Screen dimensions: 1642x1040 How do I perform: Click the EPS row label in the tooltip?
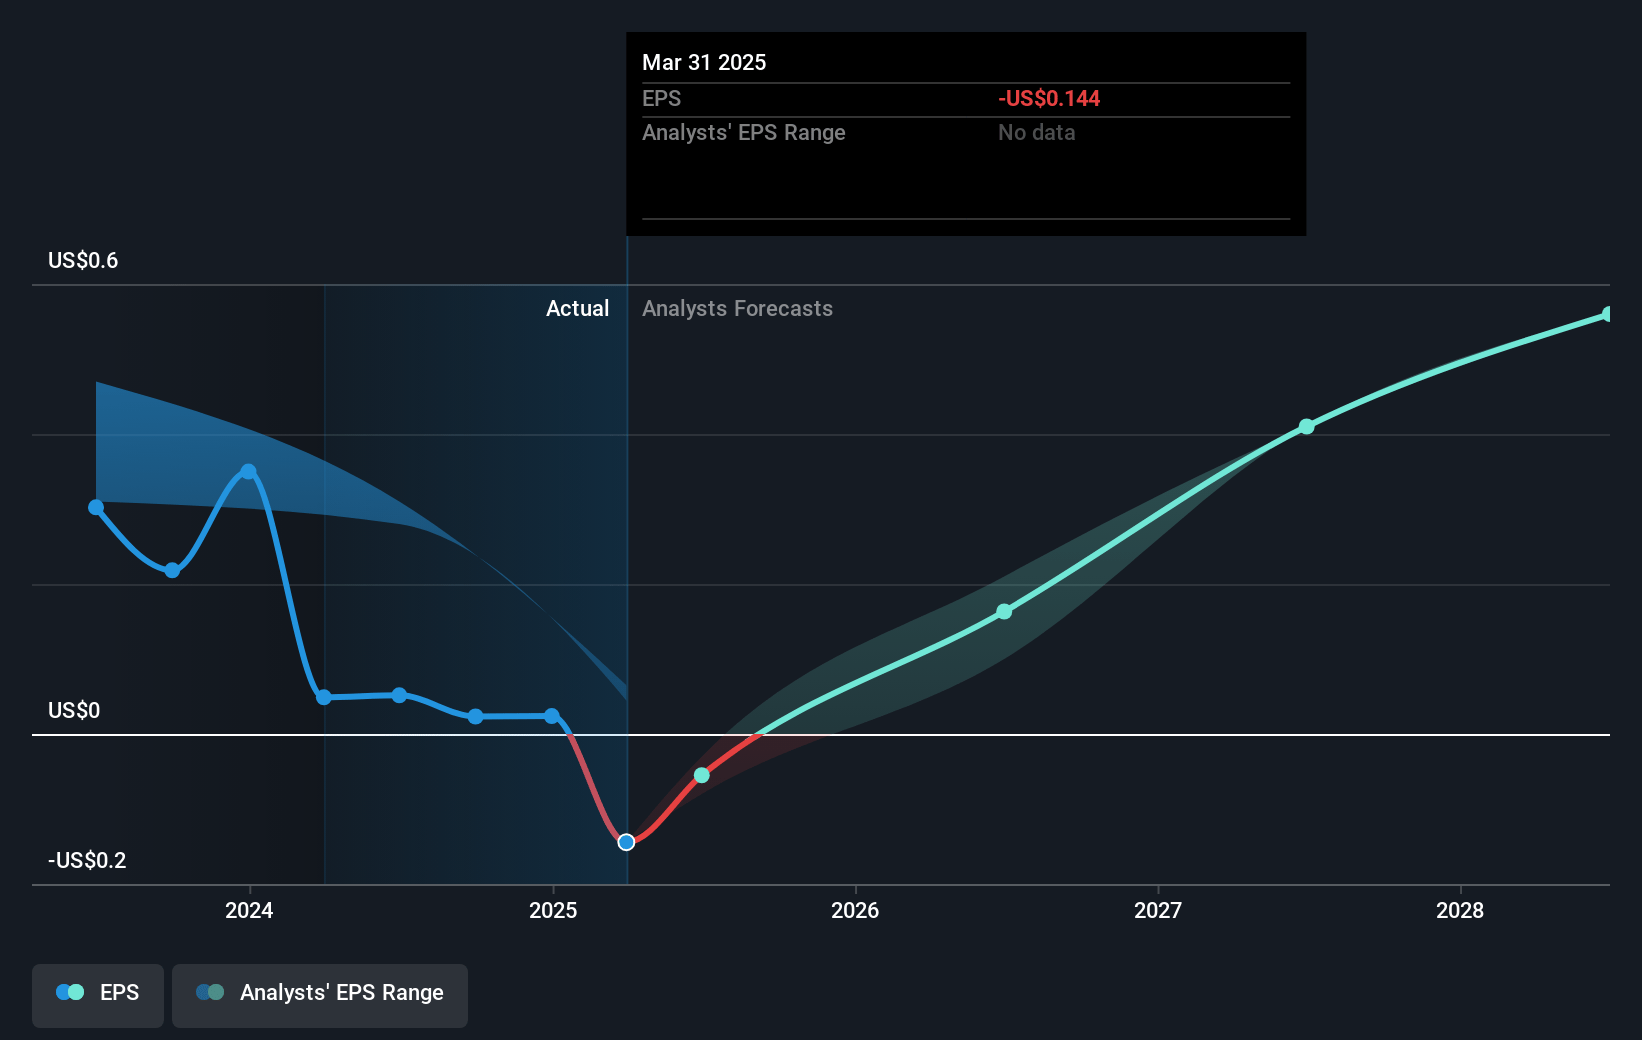point(661,99)
